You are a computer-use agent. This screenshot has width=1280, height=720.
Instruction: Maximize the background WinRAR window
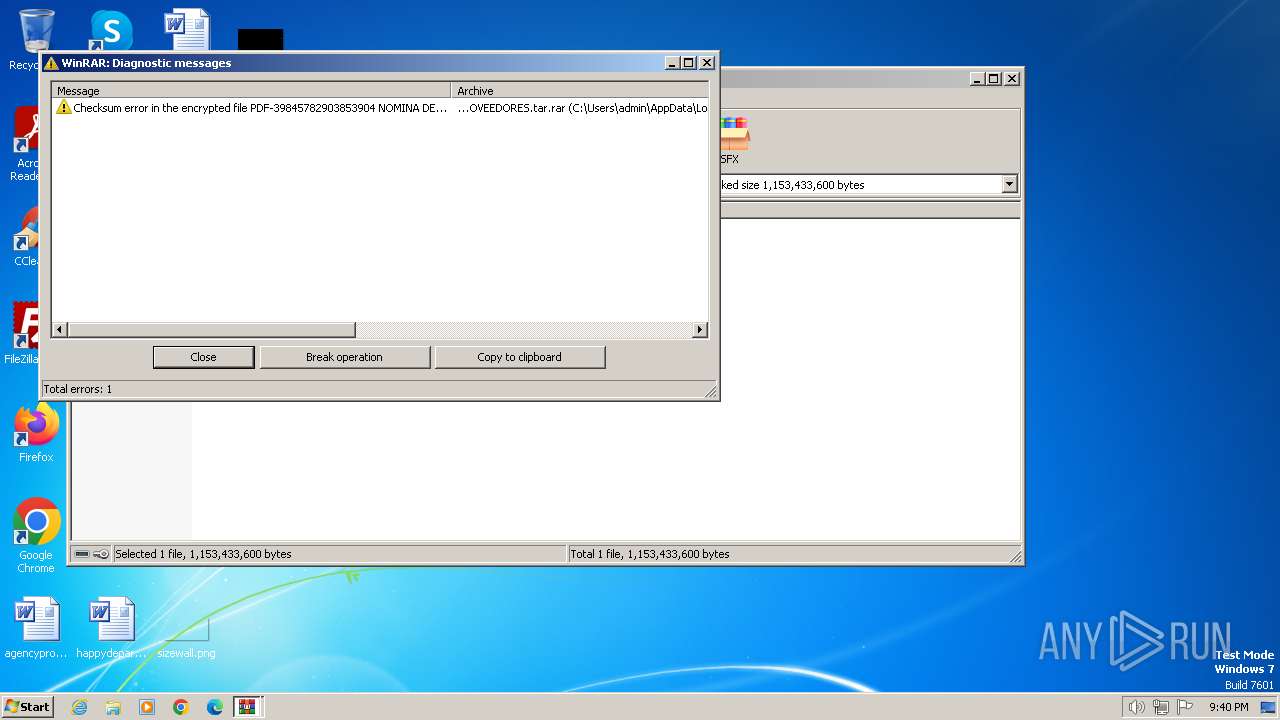coord(994,78)
